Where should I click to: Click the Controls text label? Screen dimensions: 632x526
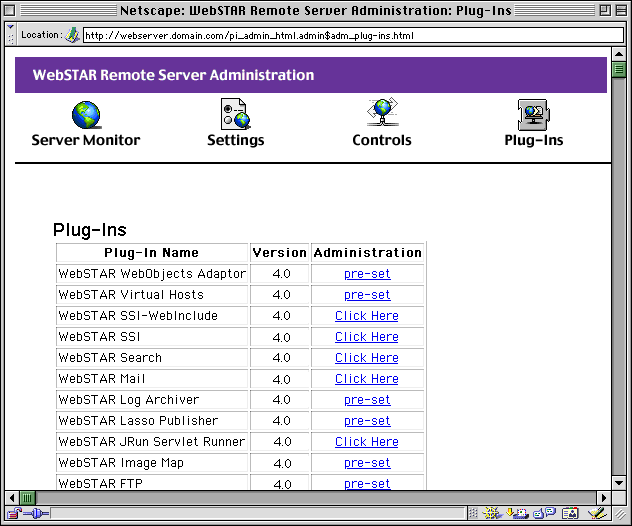[x=382, y=140]
